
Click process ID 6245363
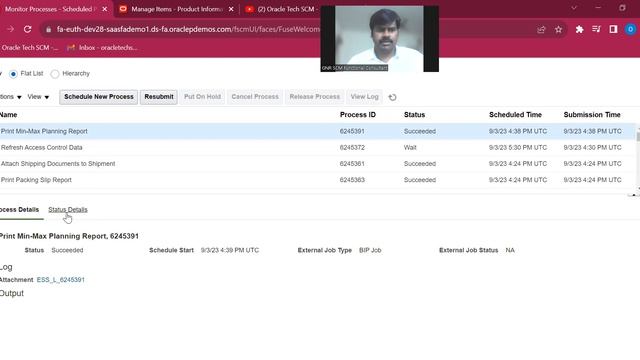[x=352, y=180]
